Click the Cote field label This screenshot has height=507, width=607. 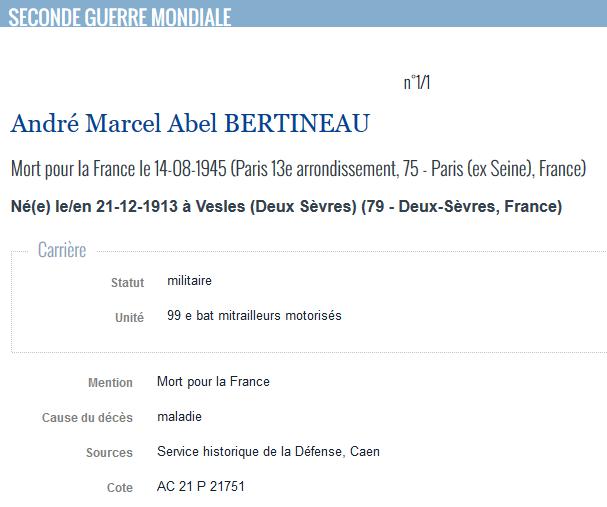(120, 488)
